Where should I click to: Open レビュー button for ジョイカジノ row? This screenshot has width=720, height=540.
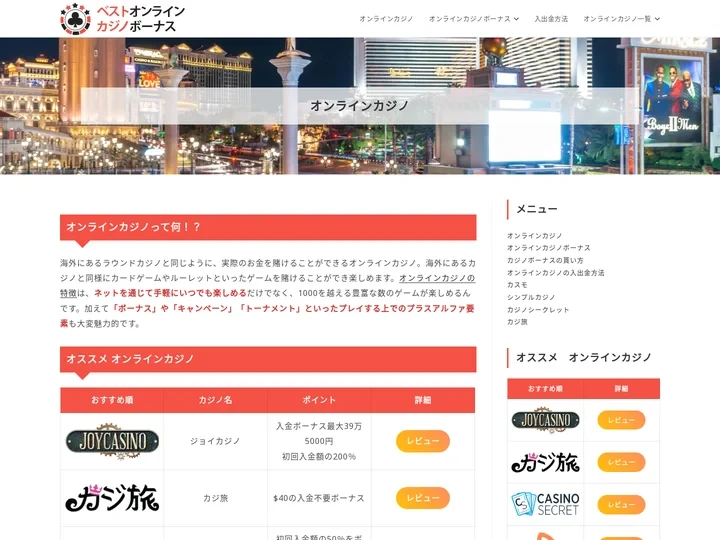422,441
